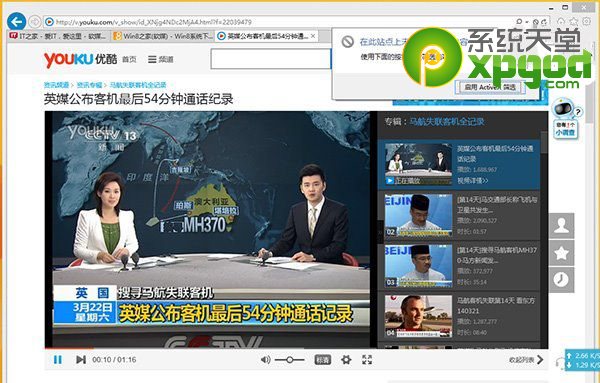Open second breadcrumb 资讯专辑

[89, 85]
